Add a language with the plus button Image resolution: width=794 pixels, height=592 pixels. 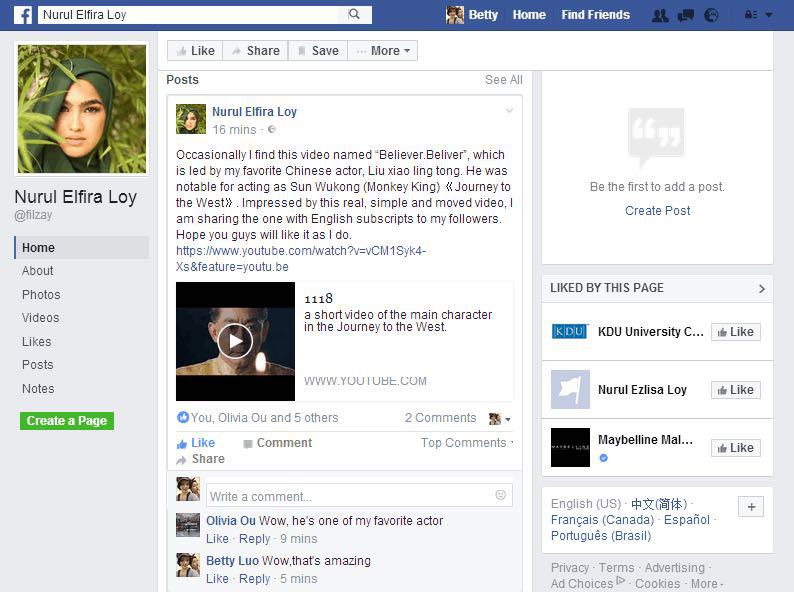tap(751, 507)
